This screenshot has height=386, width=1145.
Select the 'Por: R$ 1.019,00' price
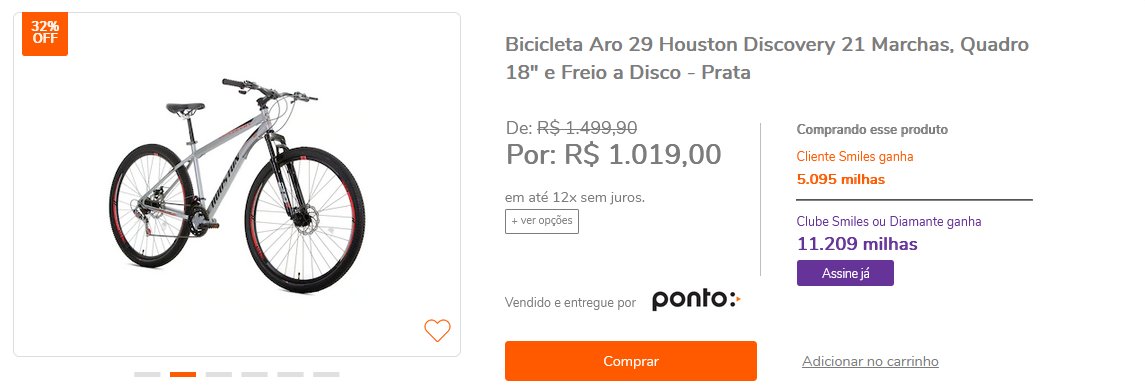pyautogui.click(x=613, y=154)
